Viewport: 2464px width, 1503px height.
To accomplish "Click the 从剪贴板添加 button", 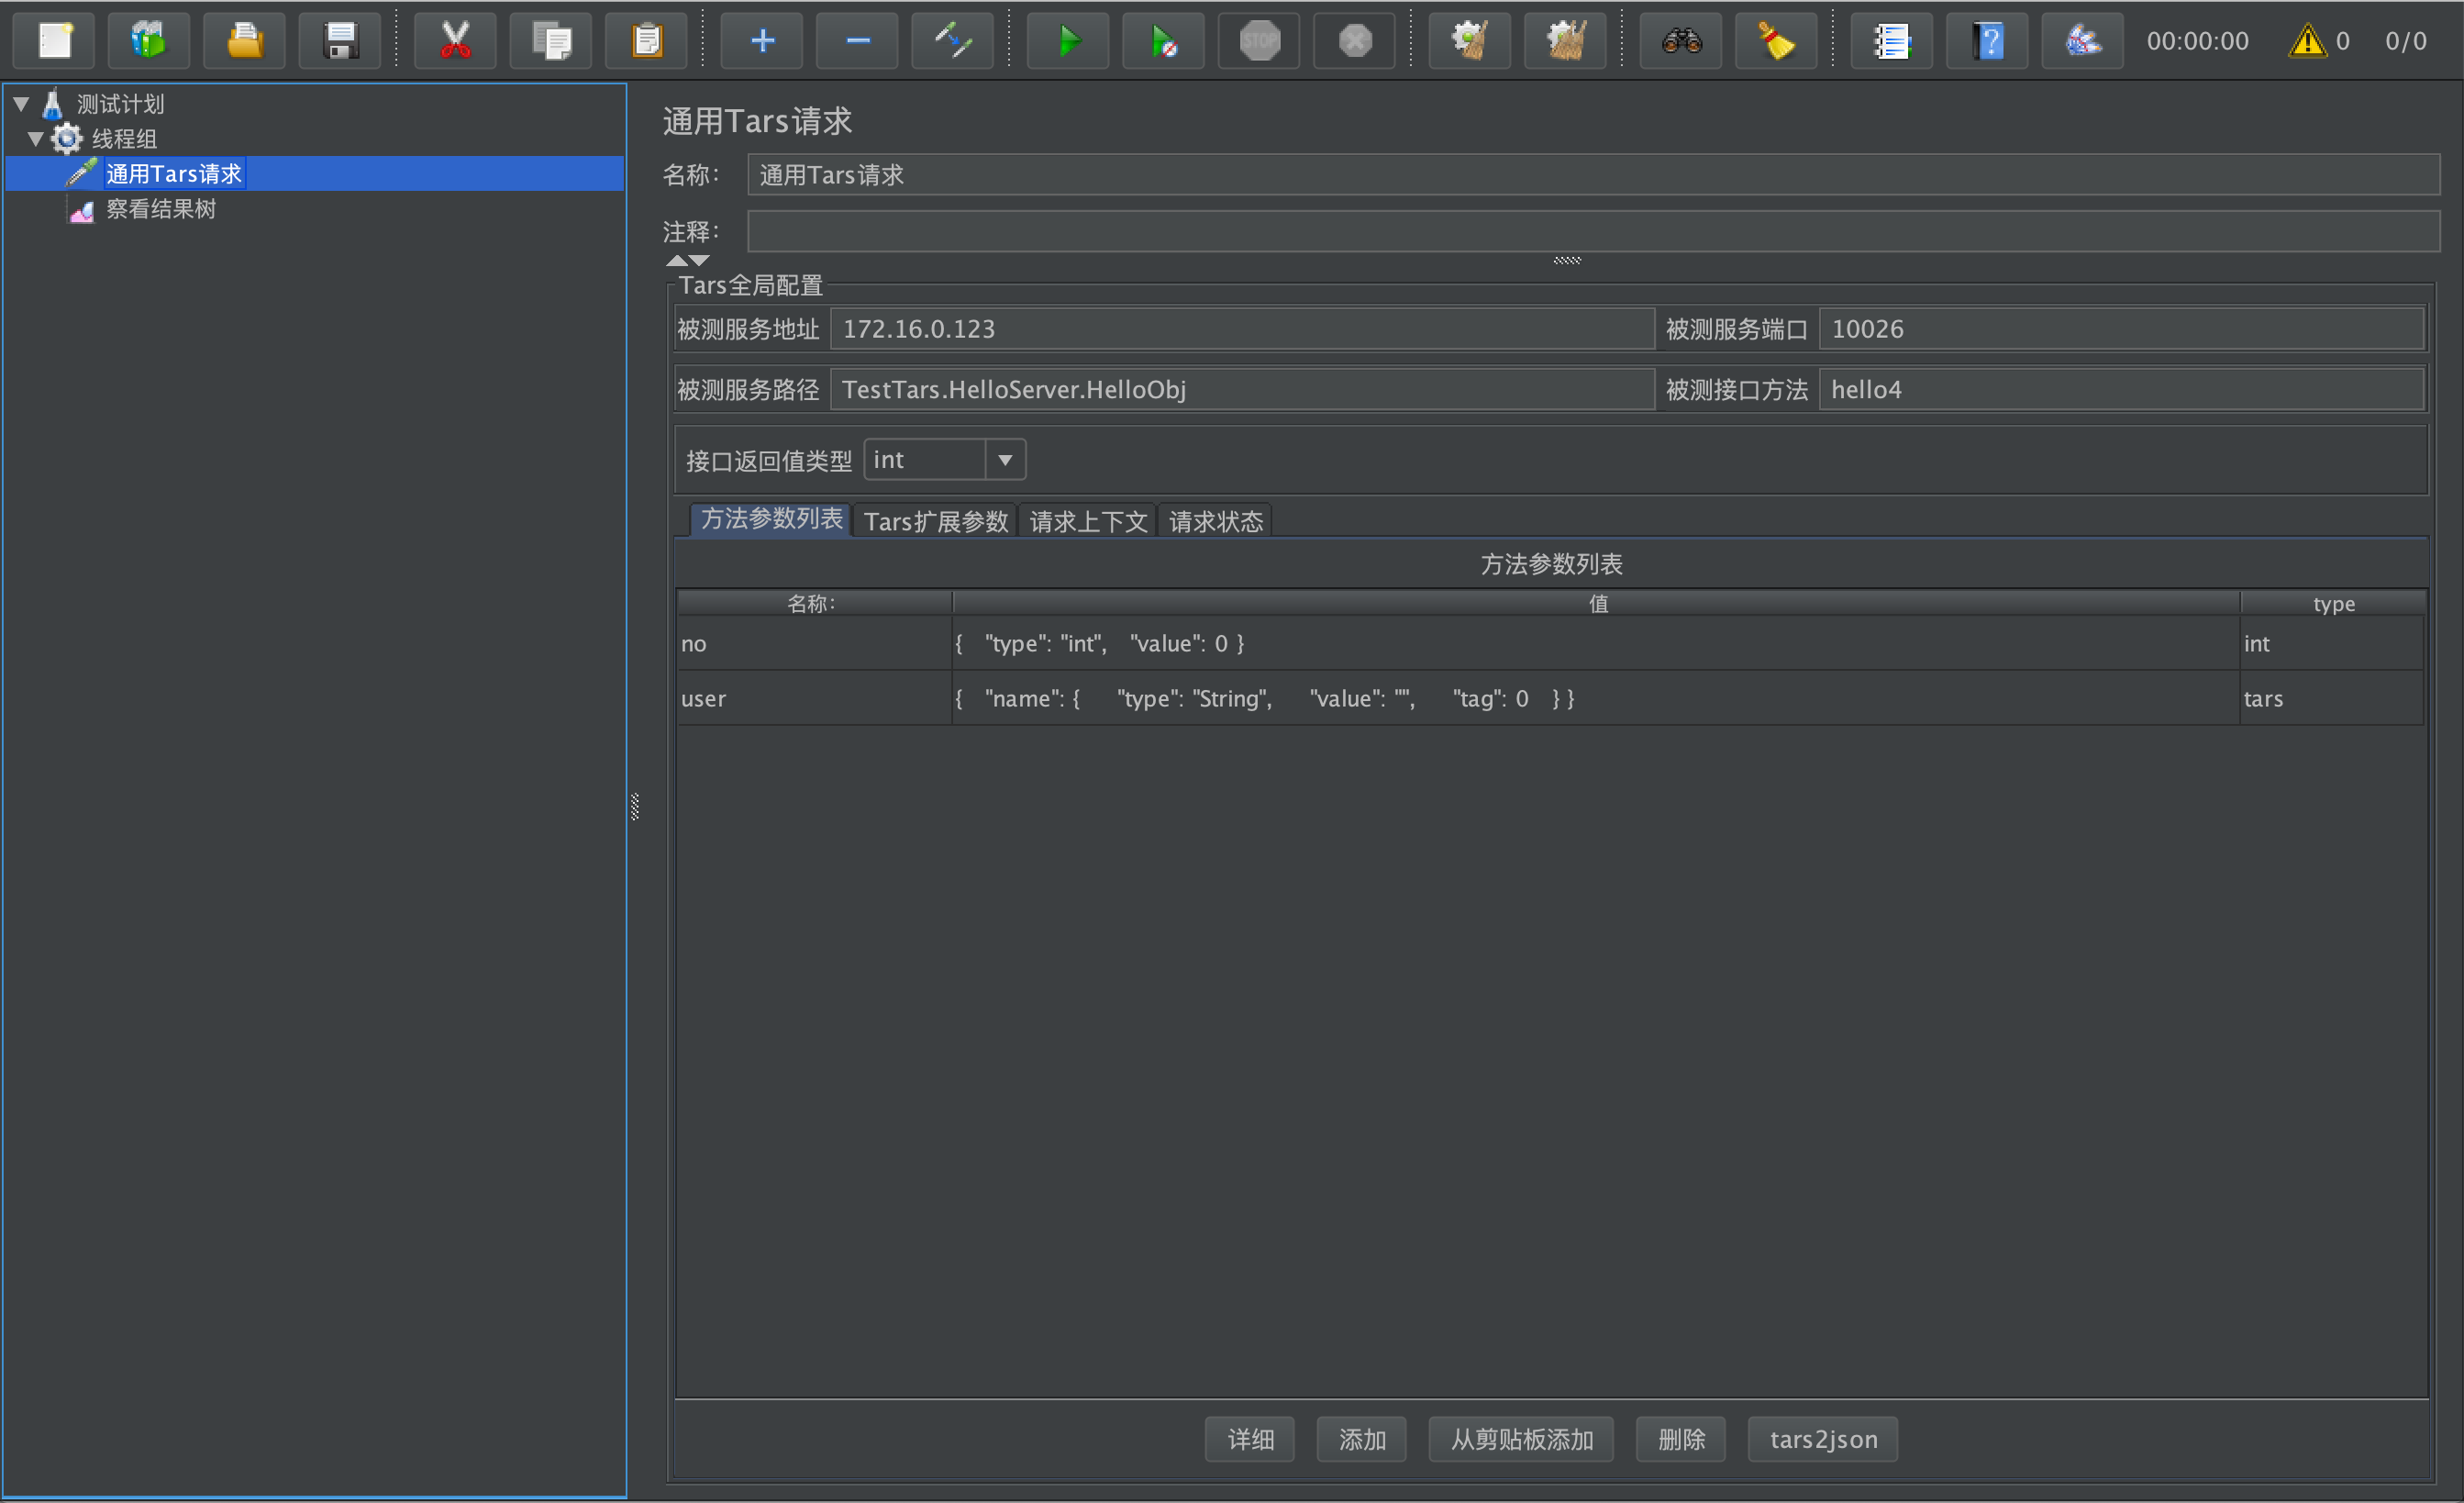I will pyautogui.click(x=1520, y=1439).
